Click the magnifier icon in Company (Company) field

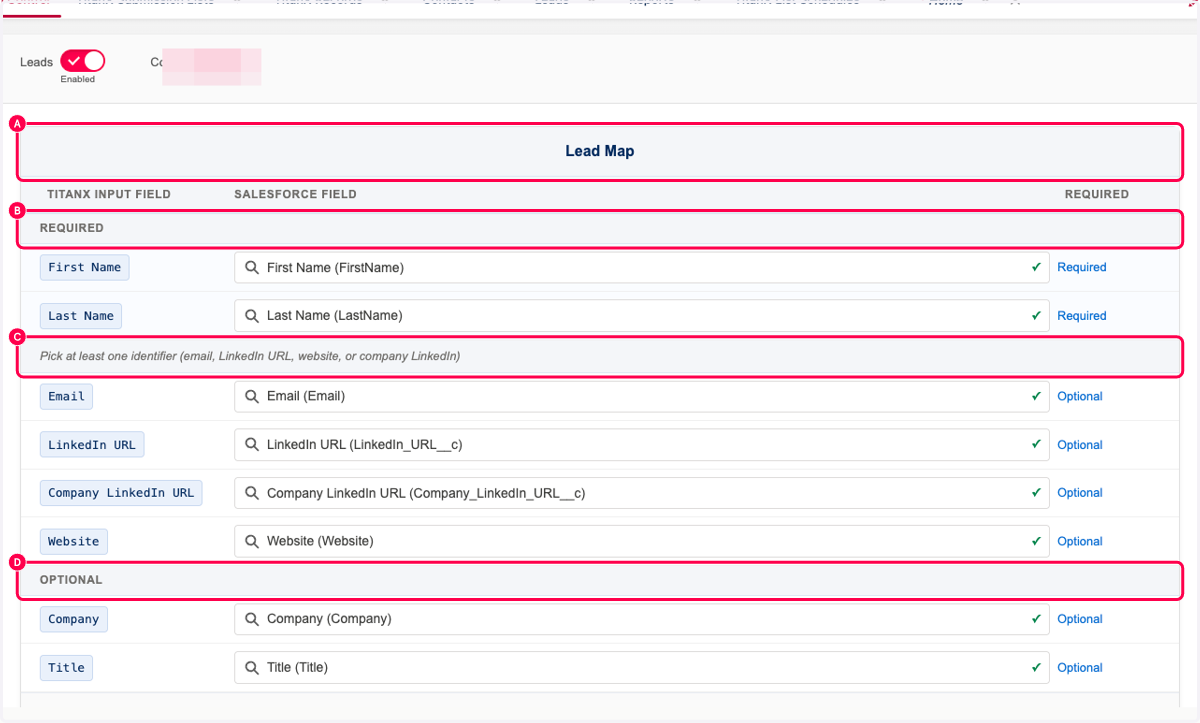(x=252, y=619)
